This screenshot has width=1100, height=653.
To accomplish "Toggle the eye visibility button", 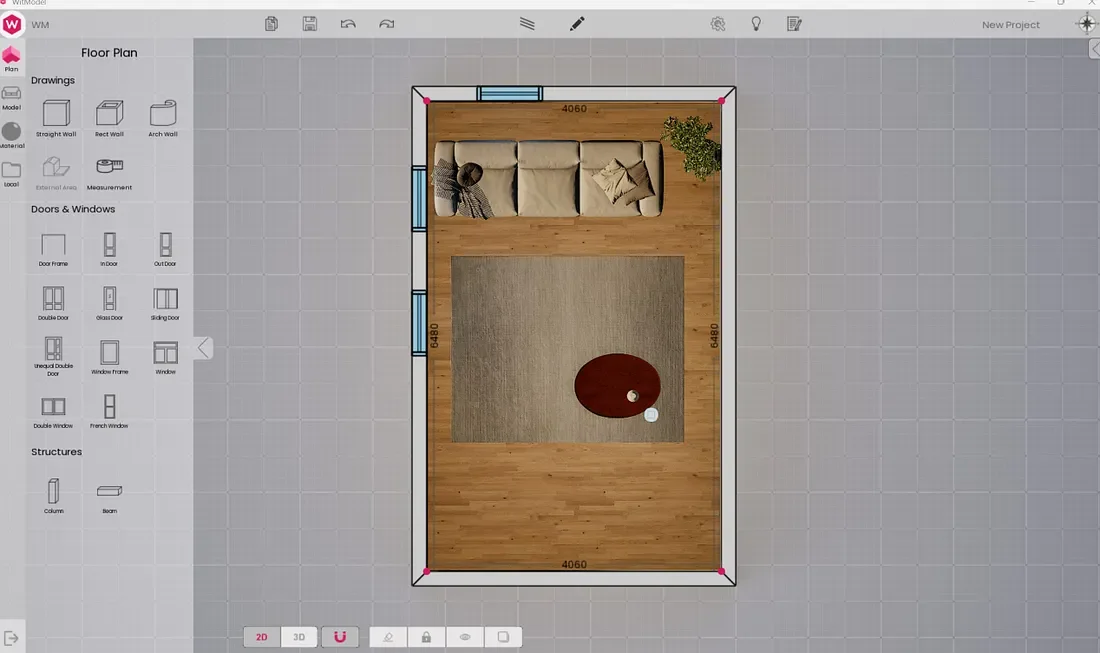I will coord(464,637).
